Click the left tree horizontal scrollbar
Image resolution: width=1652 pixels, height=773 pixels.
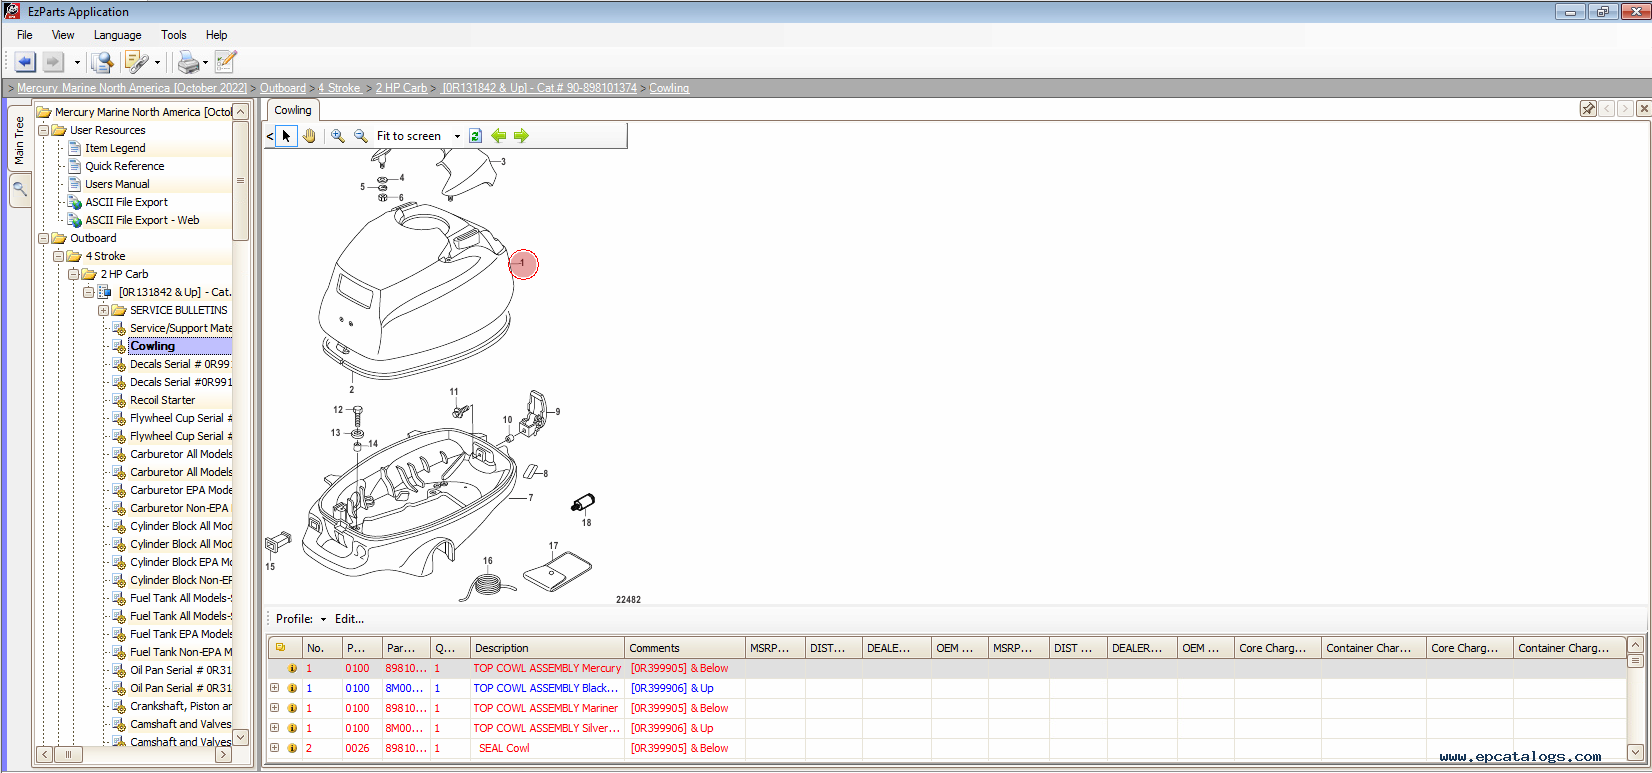[x=134, y=754]
